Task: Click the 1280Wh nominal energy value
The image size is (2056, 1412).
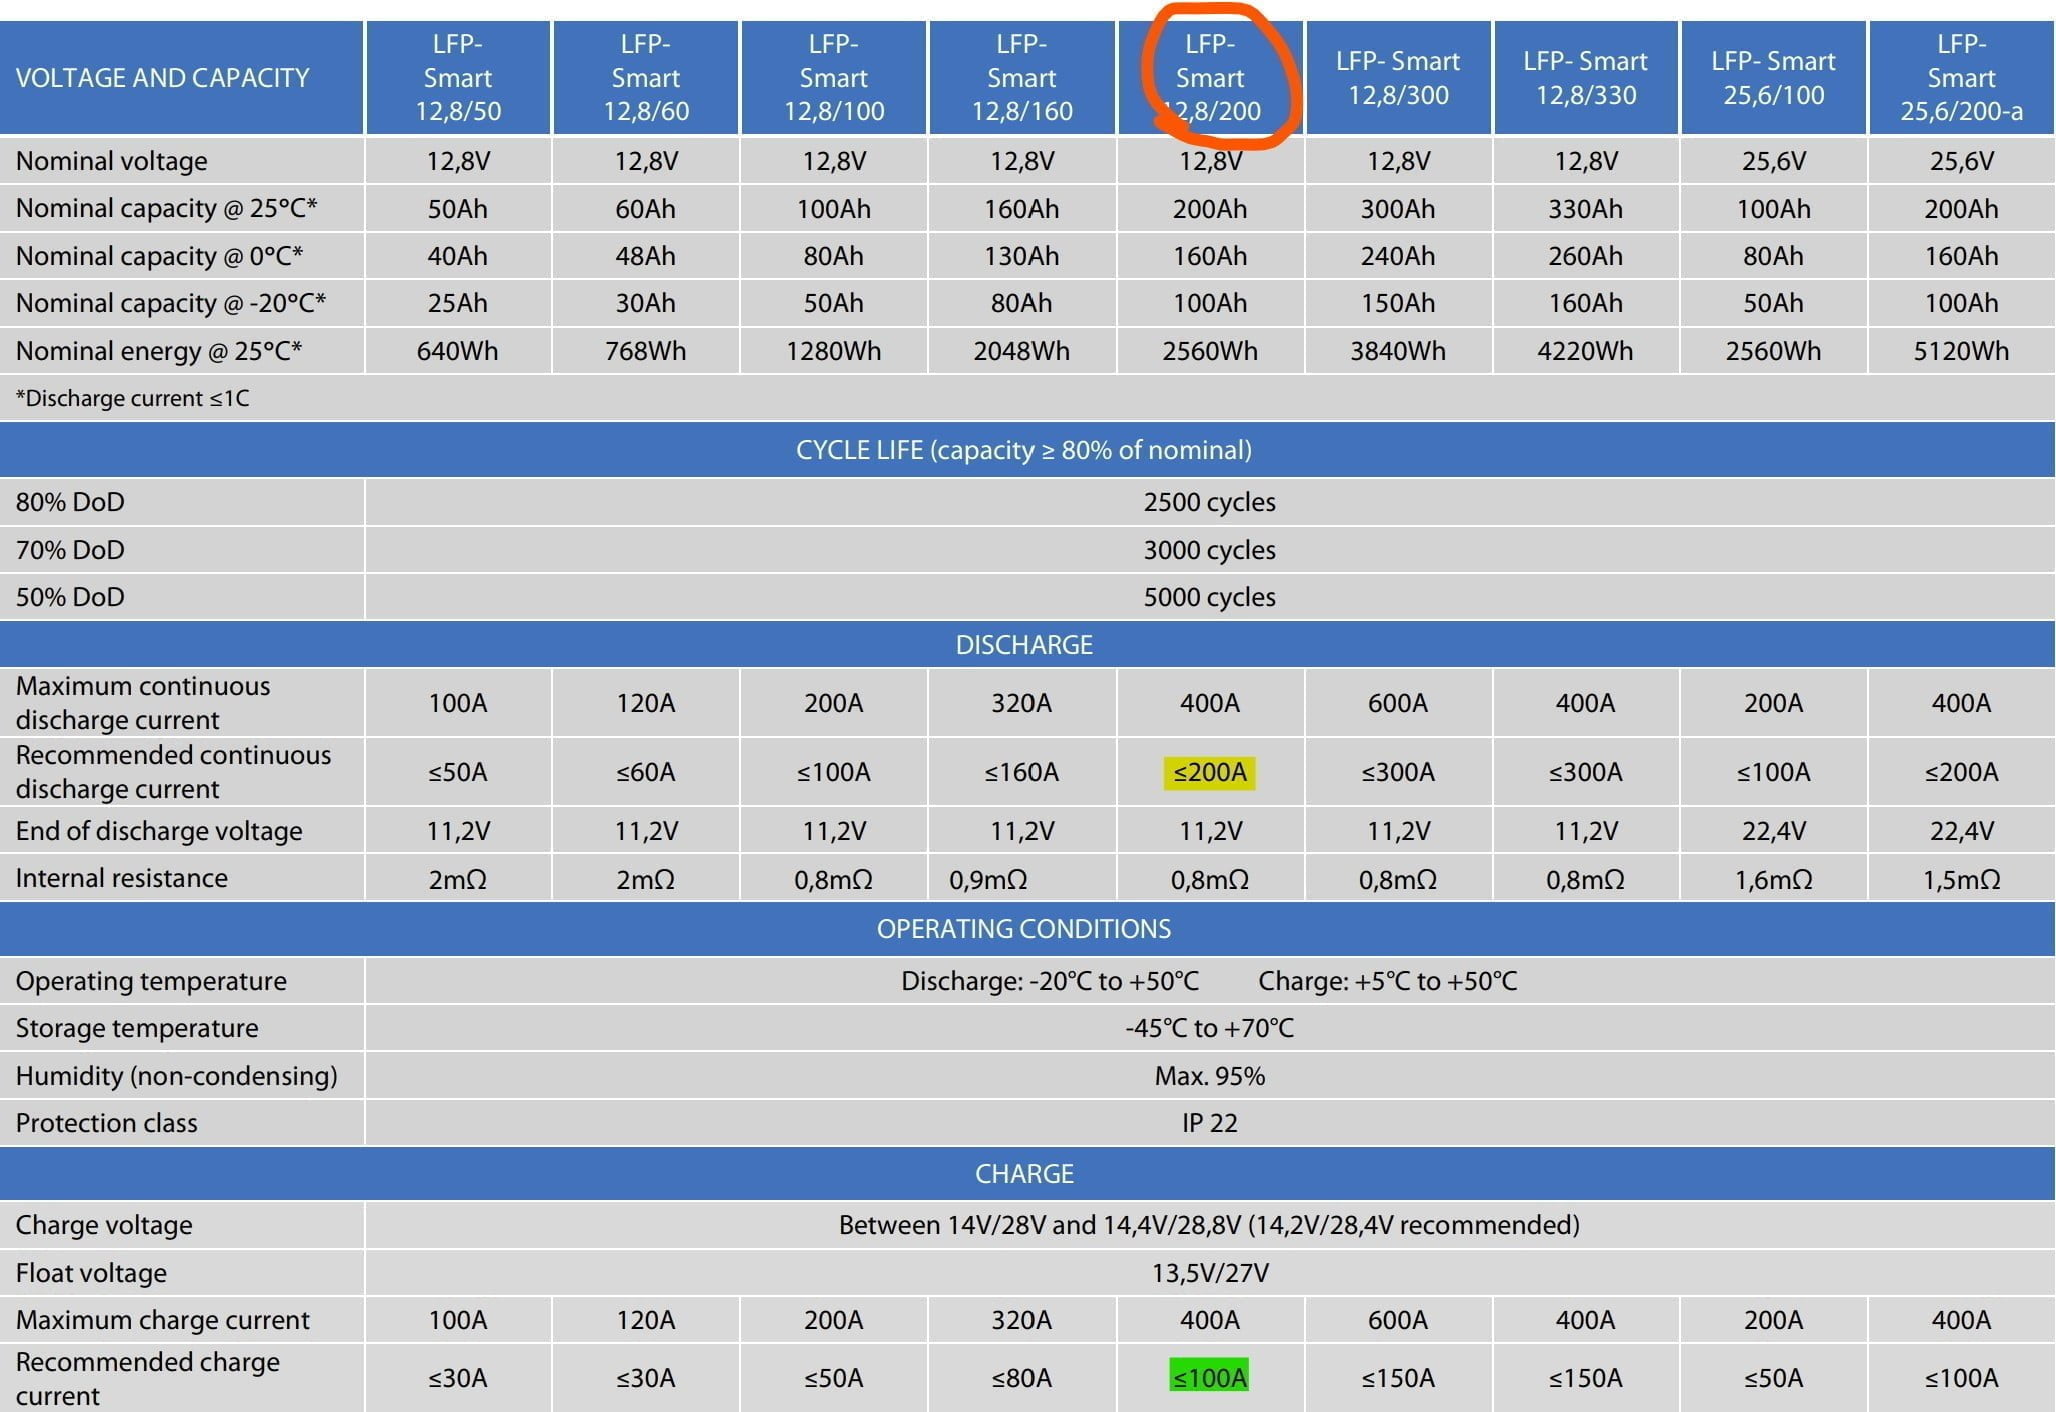Action: (834, 351)
